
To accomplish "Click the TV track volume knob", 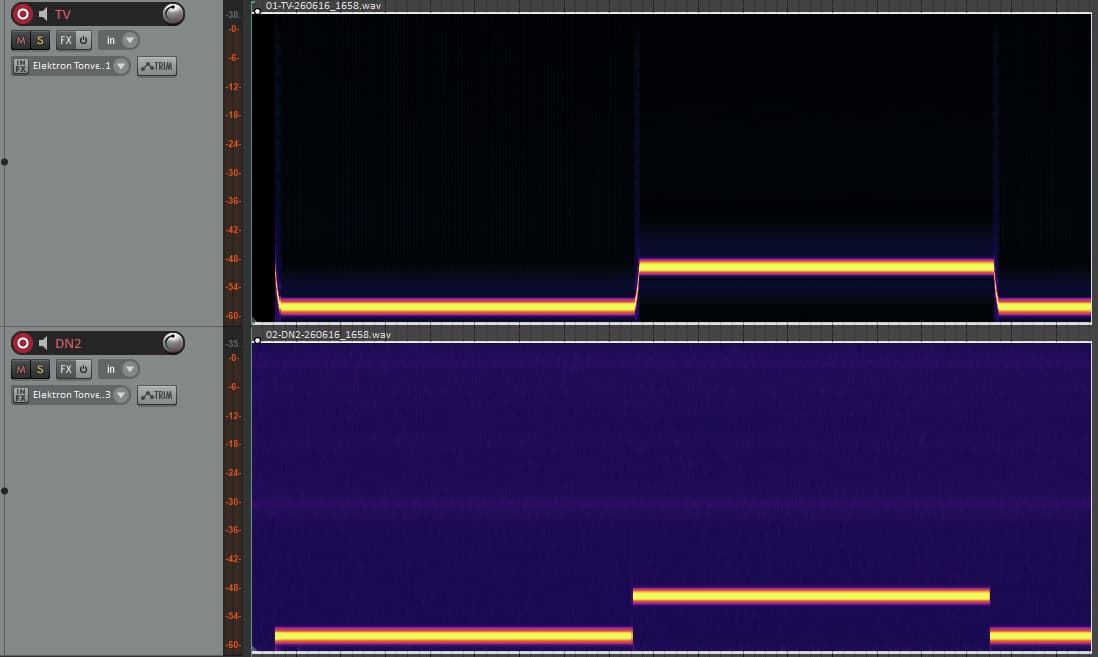I will [x=173, y=13].
